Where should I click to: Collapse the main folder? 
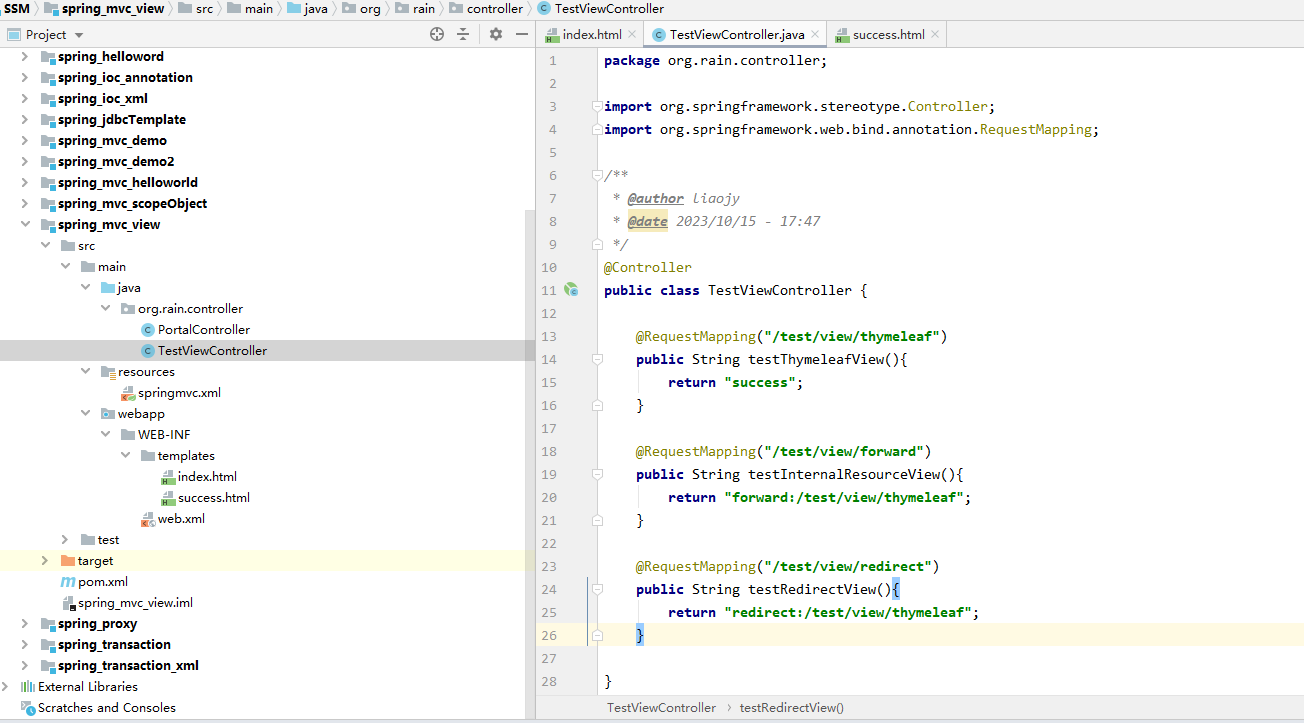click(65, 267)
